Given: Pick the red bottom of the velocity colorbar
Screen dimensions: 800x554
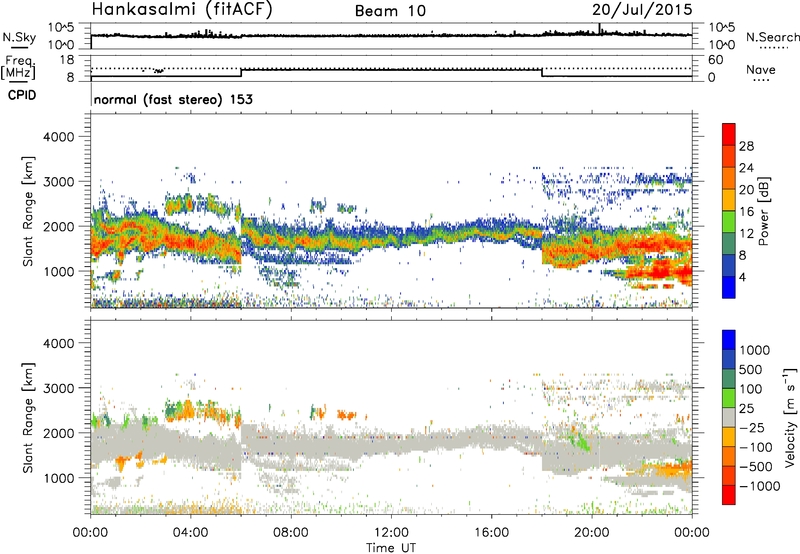Looking at the screenshot, I should (729, 495).
